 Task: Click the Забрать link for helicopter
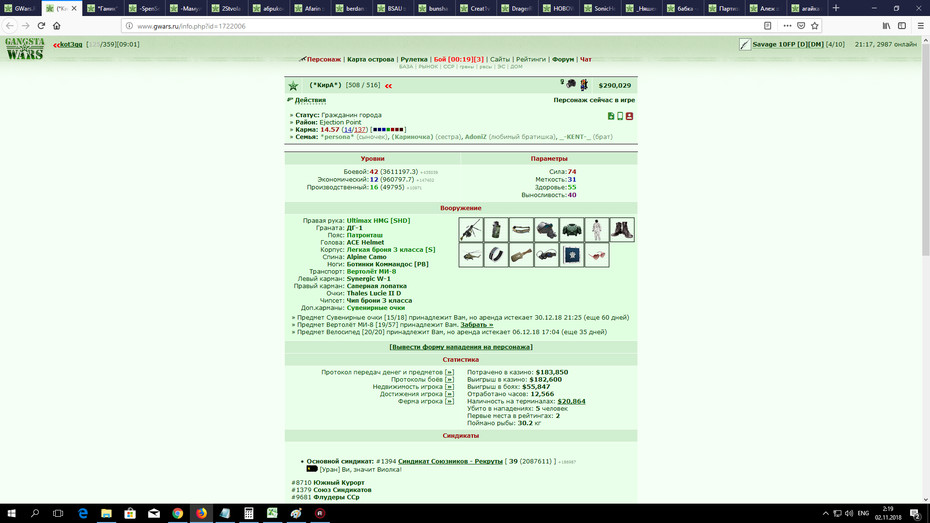tap(477, 325)
